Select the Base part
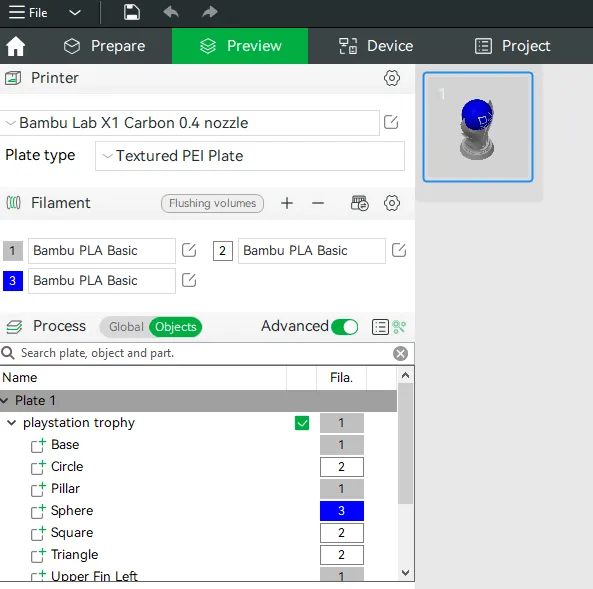This screenshot has width=593, height=589. (x=65, y=445)
